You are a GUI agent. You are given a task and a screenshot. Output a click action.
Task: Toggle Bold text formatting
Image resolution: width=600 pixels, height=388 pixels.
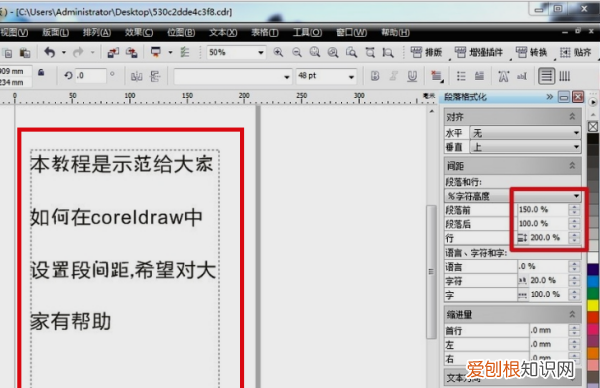pos(375,76)
